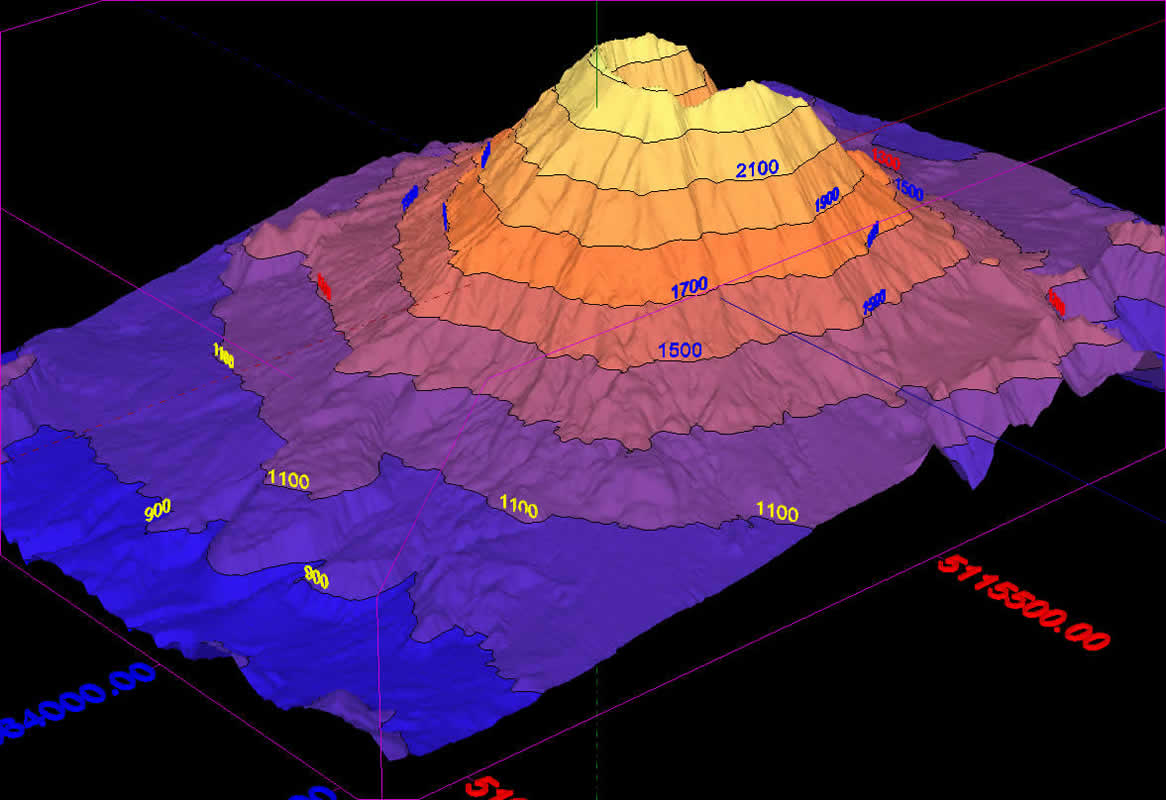Click the rightmost yellow 1100 contour label
The height and width of the screenshot is (800, 1166).
(x=777, y=512)
